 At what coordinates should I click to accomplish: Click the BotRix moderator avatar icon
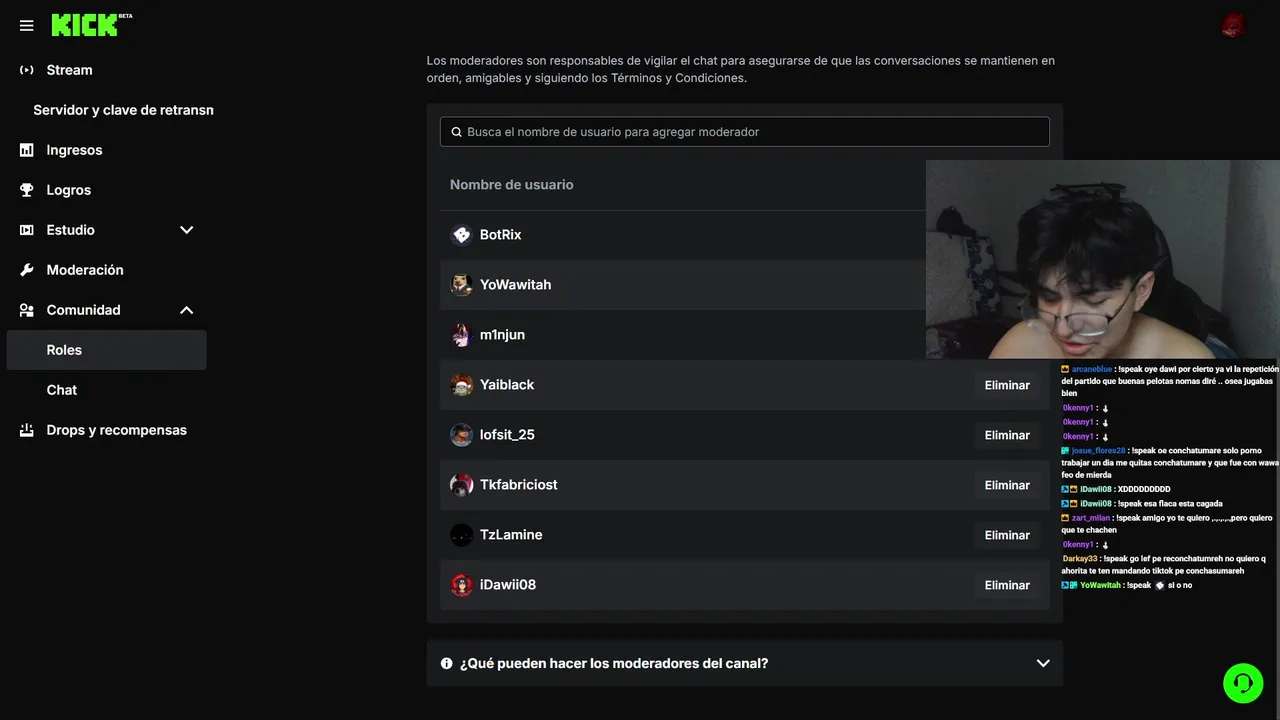[x=461, y=235]
